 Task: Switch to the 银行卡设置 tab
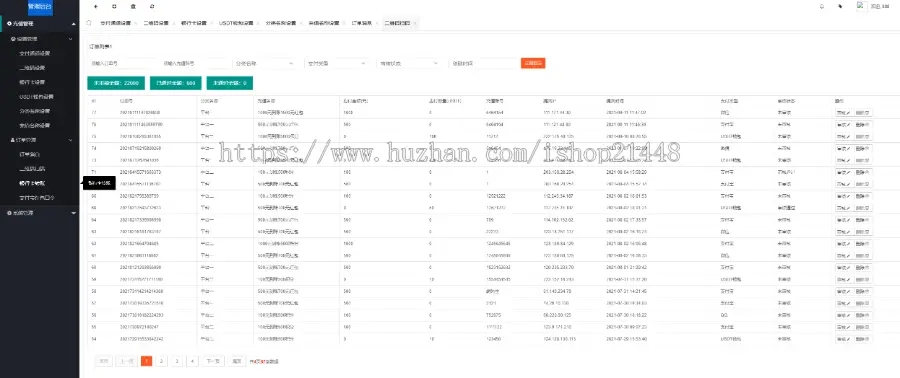click(193, 24)
